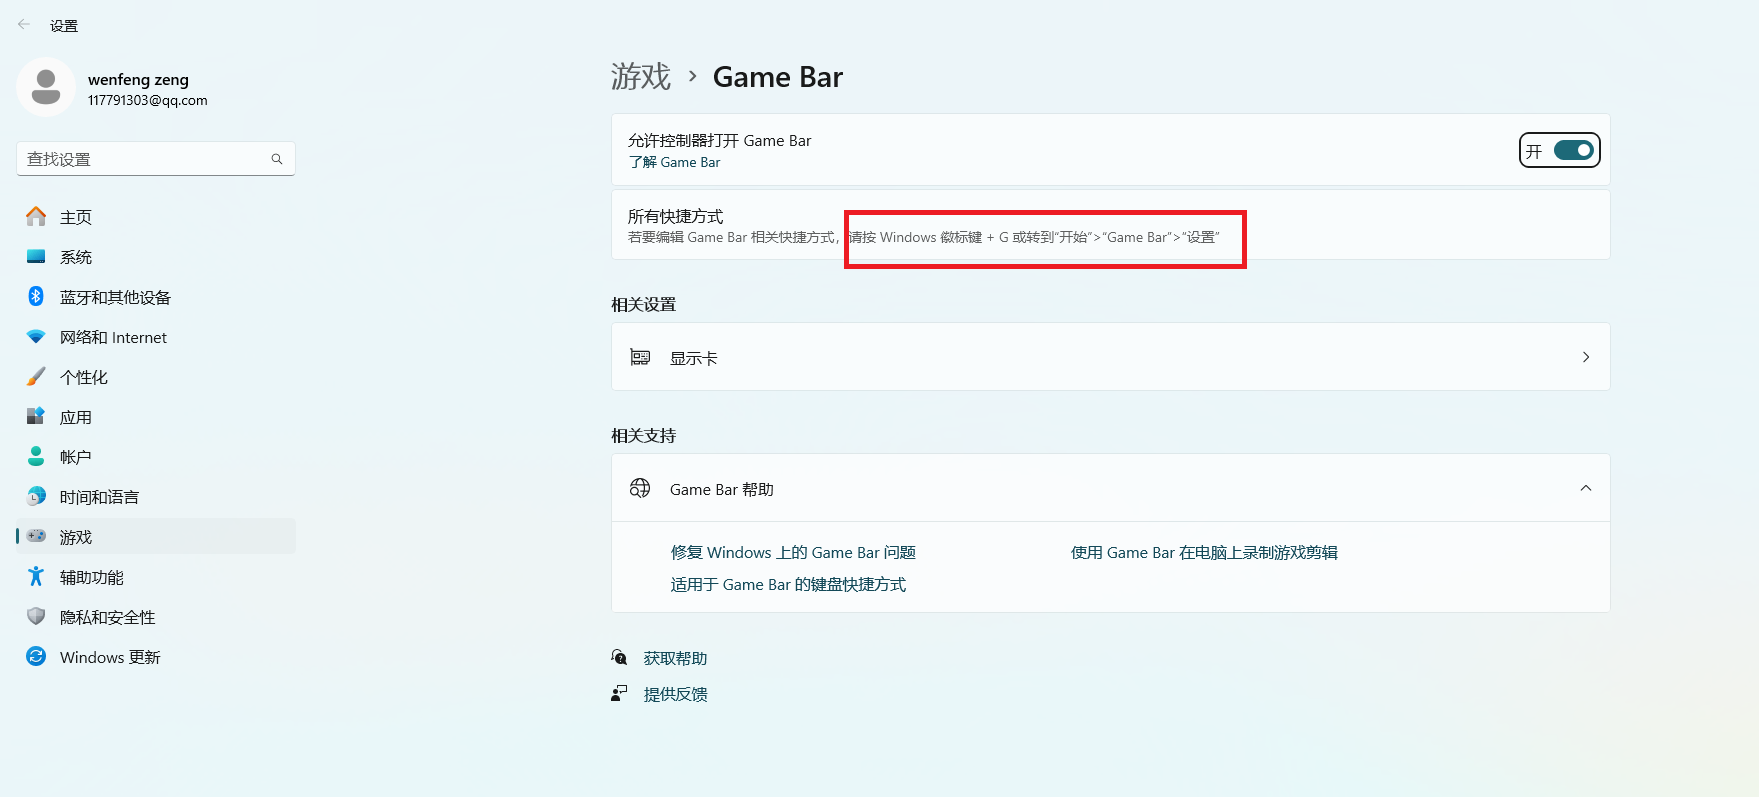Select 个性化 sidebar item
1759x797 pixels.
coord(156,377)
